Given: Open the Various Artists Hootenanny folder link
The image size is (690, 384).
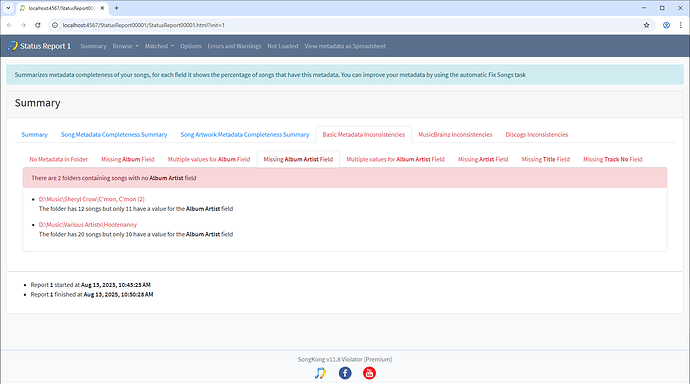Looking at the screenshot, I should [88, 225].
